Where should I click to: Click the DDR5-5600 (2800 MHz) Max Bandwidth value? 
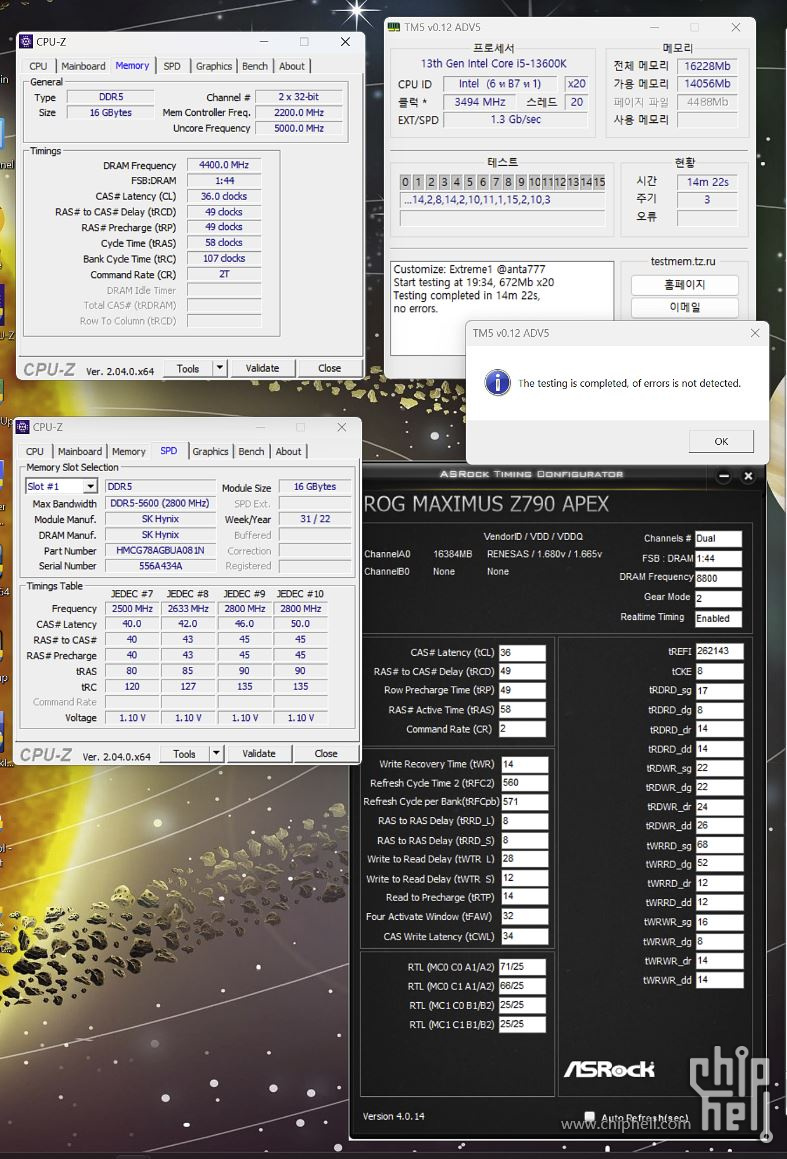[x=160, y=503]
